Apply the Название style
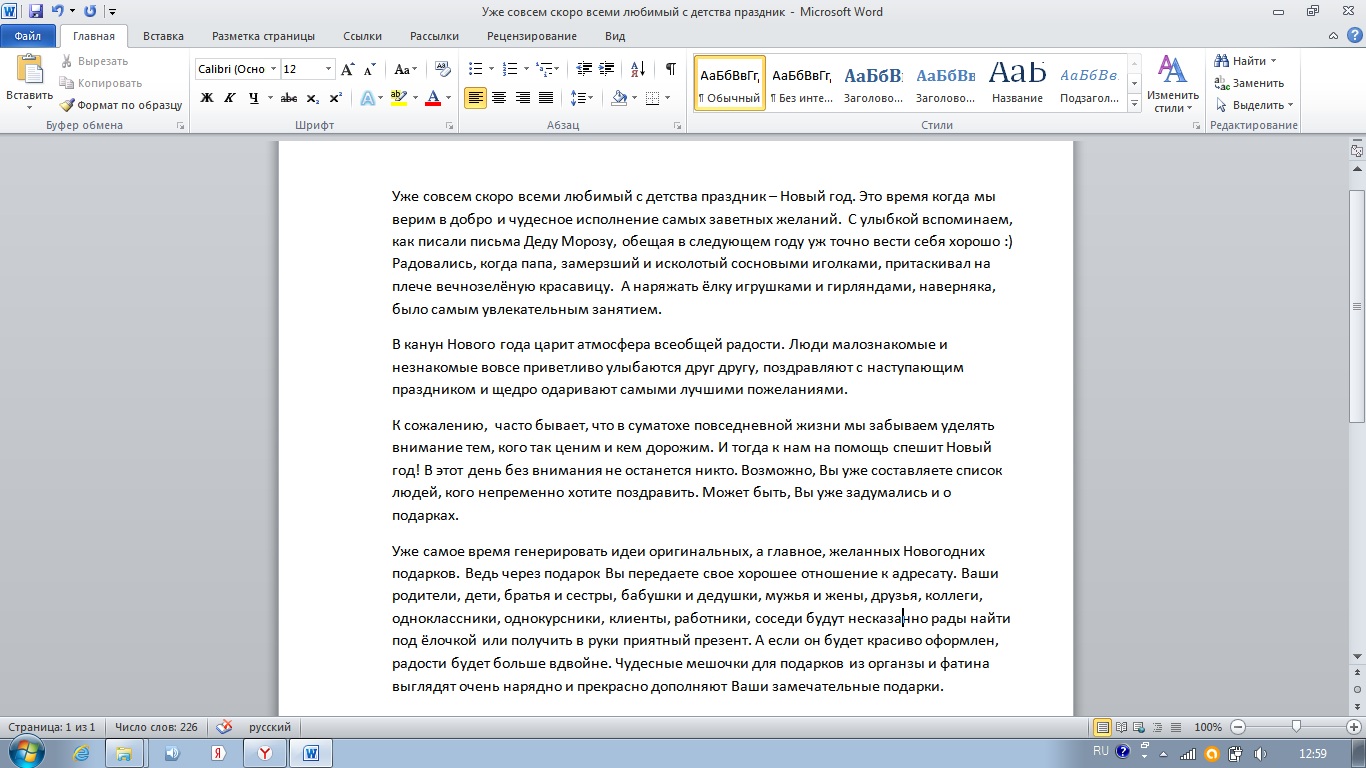 1018,83
